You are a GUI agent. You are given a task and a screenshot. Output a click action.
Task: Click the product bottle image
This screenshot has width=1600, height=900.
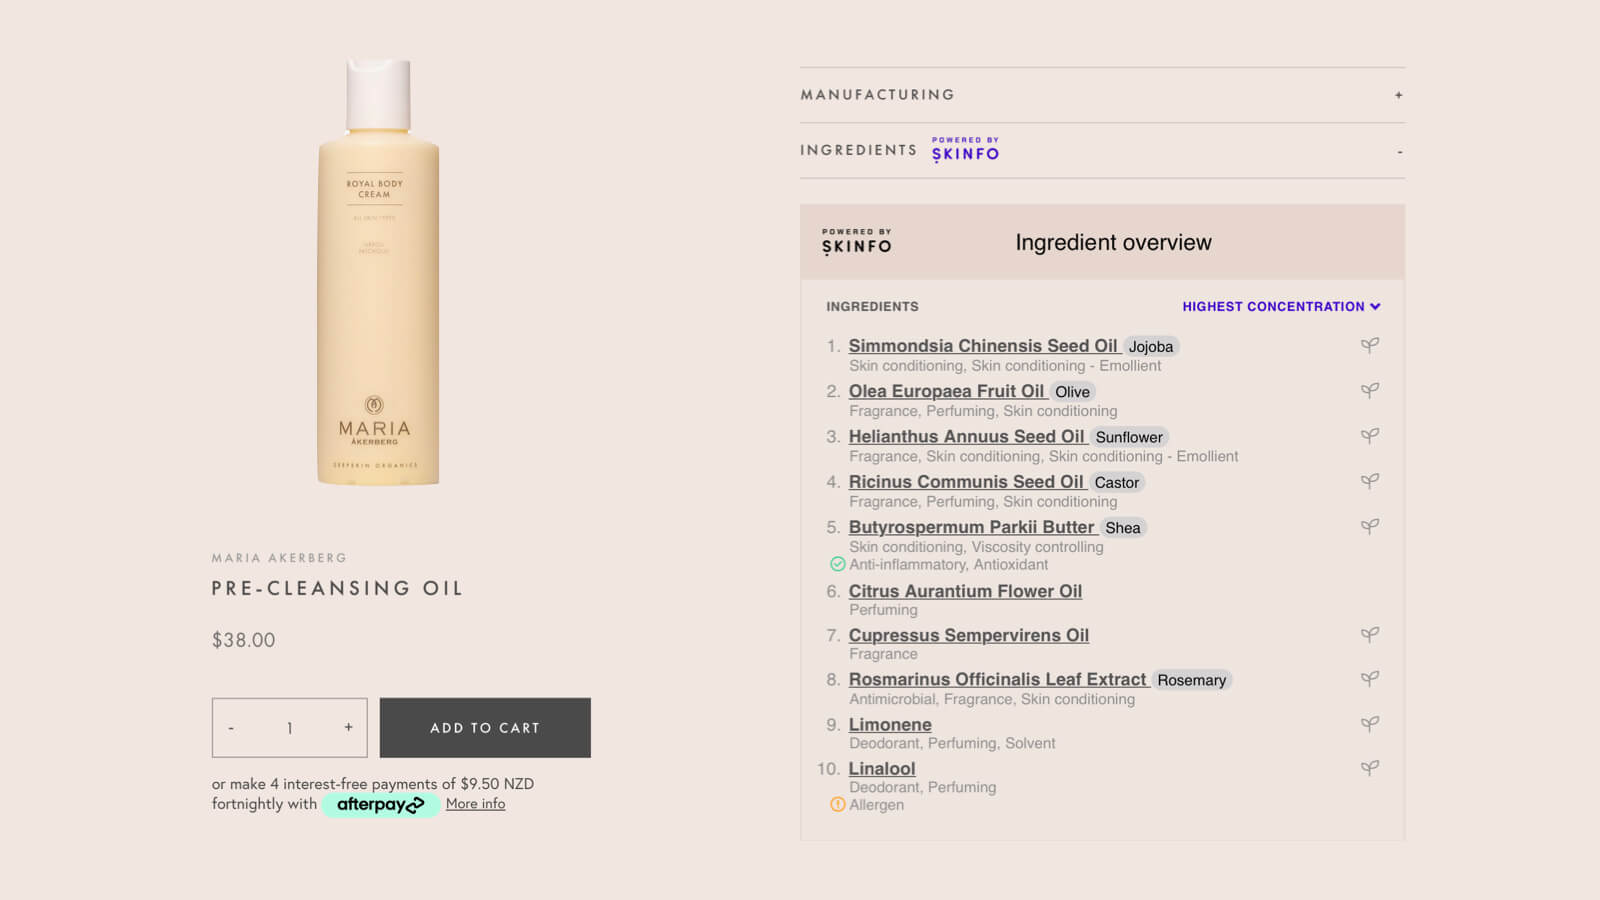tap(378, 272)
